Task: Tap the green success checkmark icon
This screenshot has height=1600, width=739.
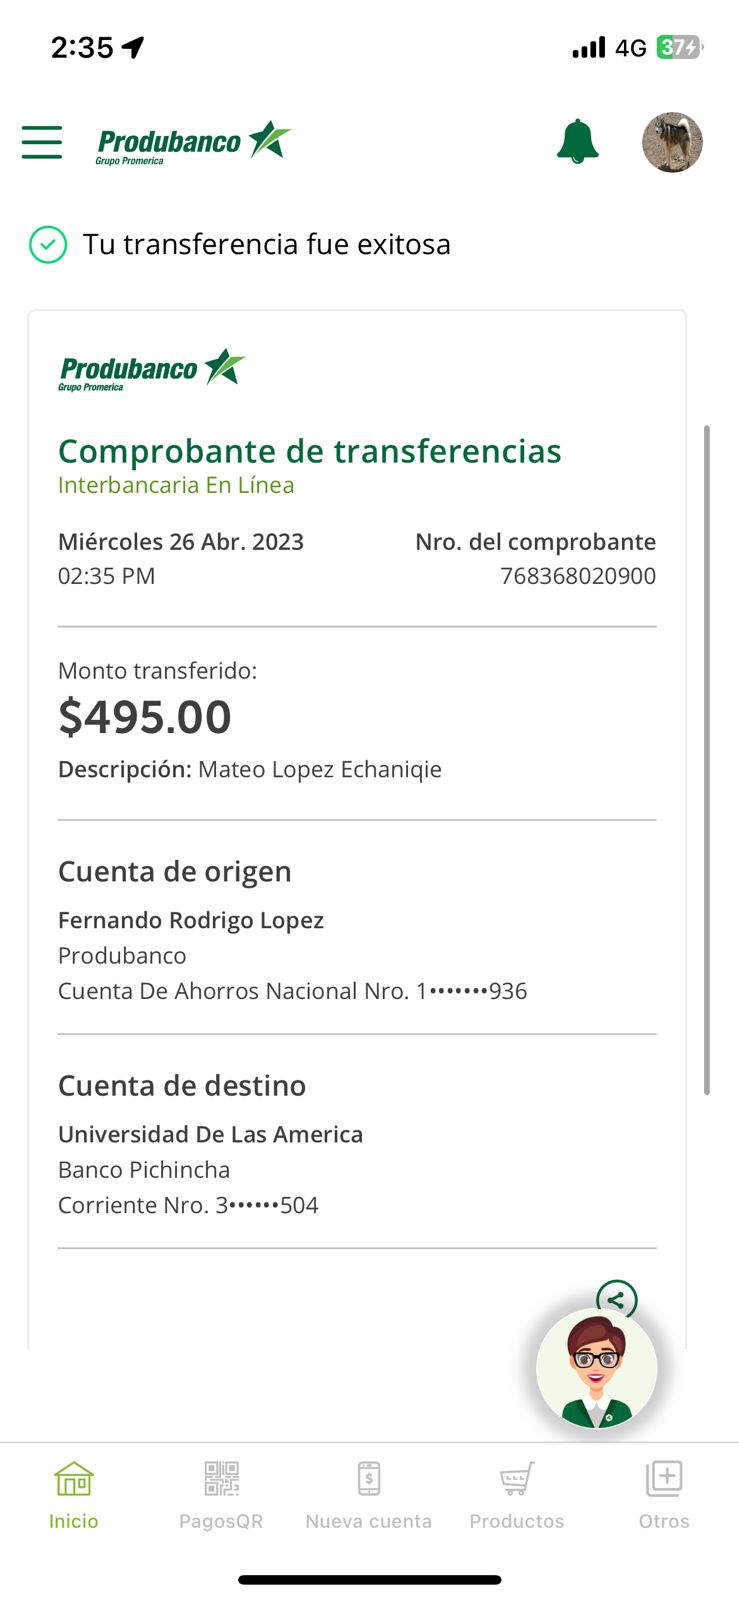Action: (48, 244)
